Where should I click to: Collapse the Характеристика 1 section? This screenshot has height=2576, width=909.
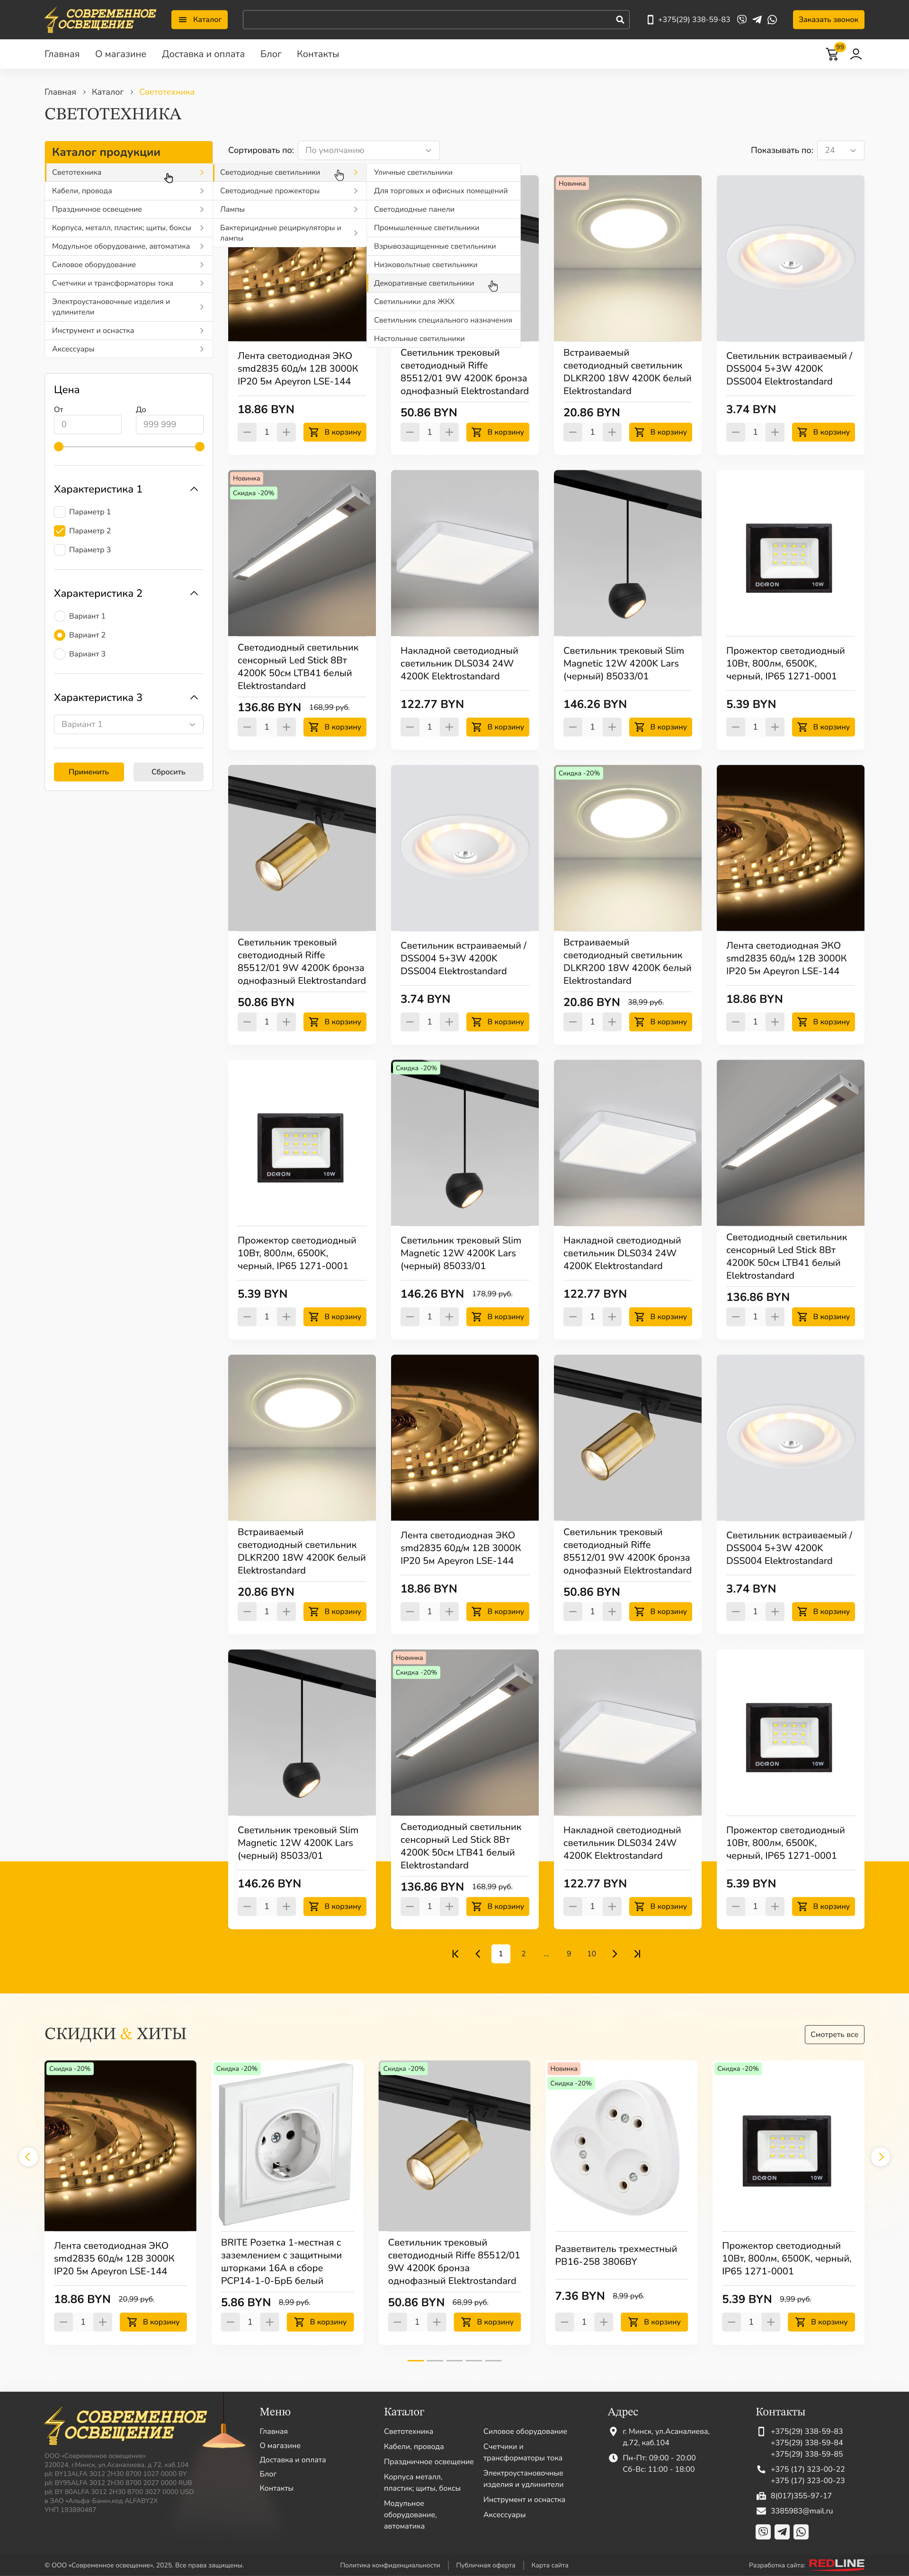click(x=194, y=489)
